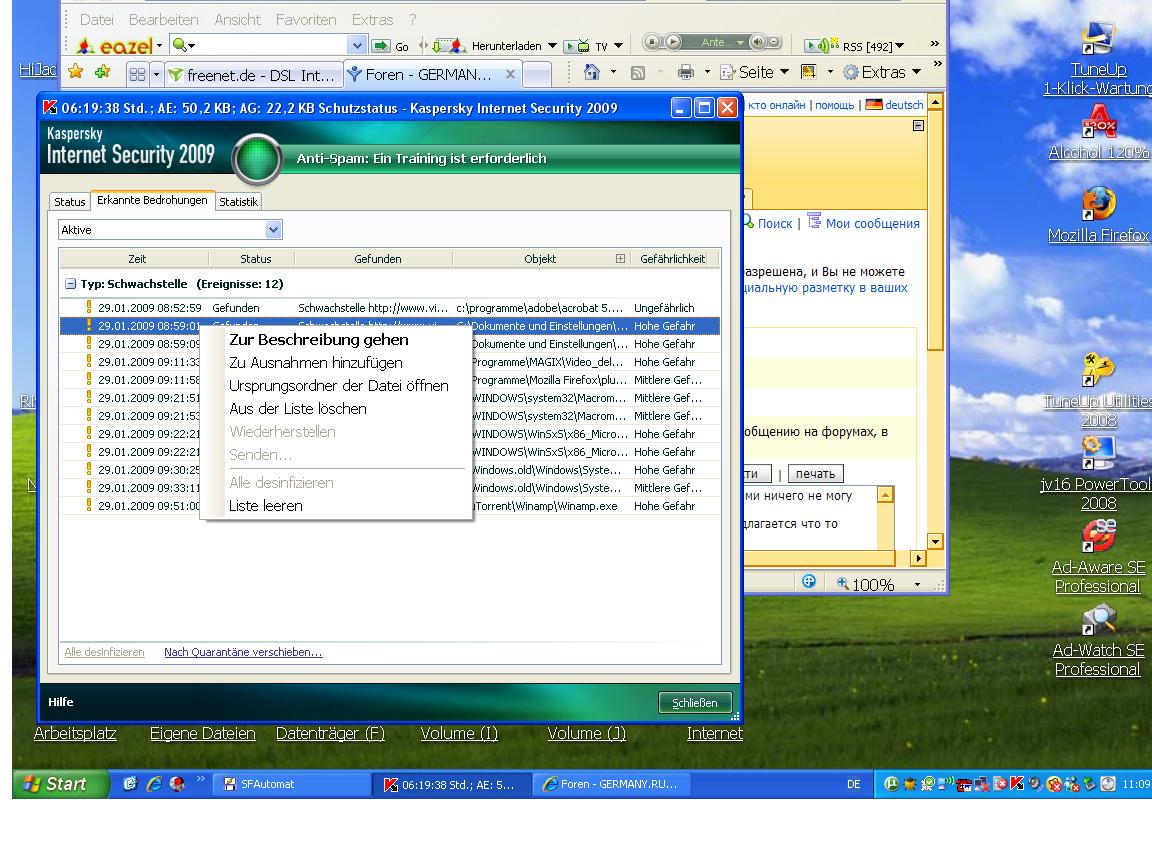Open the Quick Tabs grid view
Screen dimensions: 1152x864
tap(137, 74)
